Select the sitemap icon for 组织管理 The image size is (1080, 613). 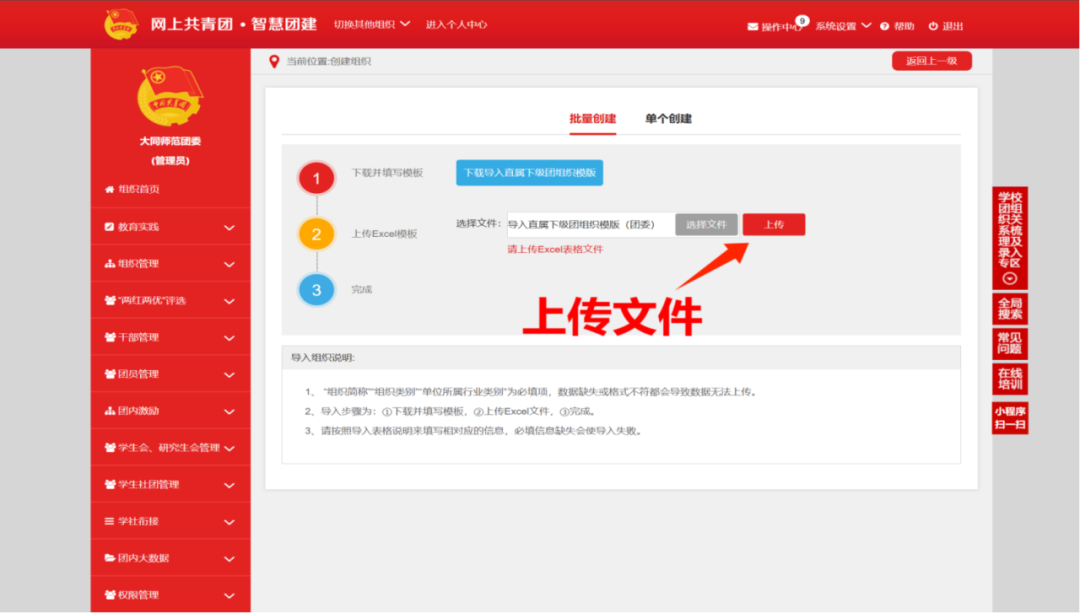[x=110, y=262]
